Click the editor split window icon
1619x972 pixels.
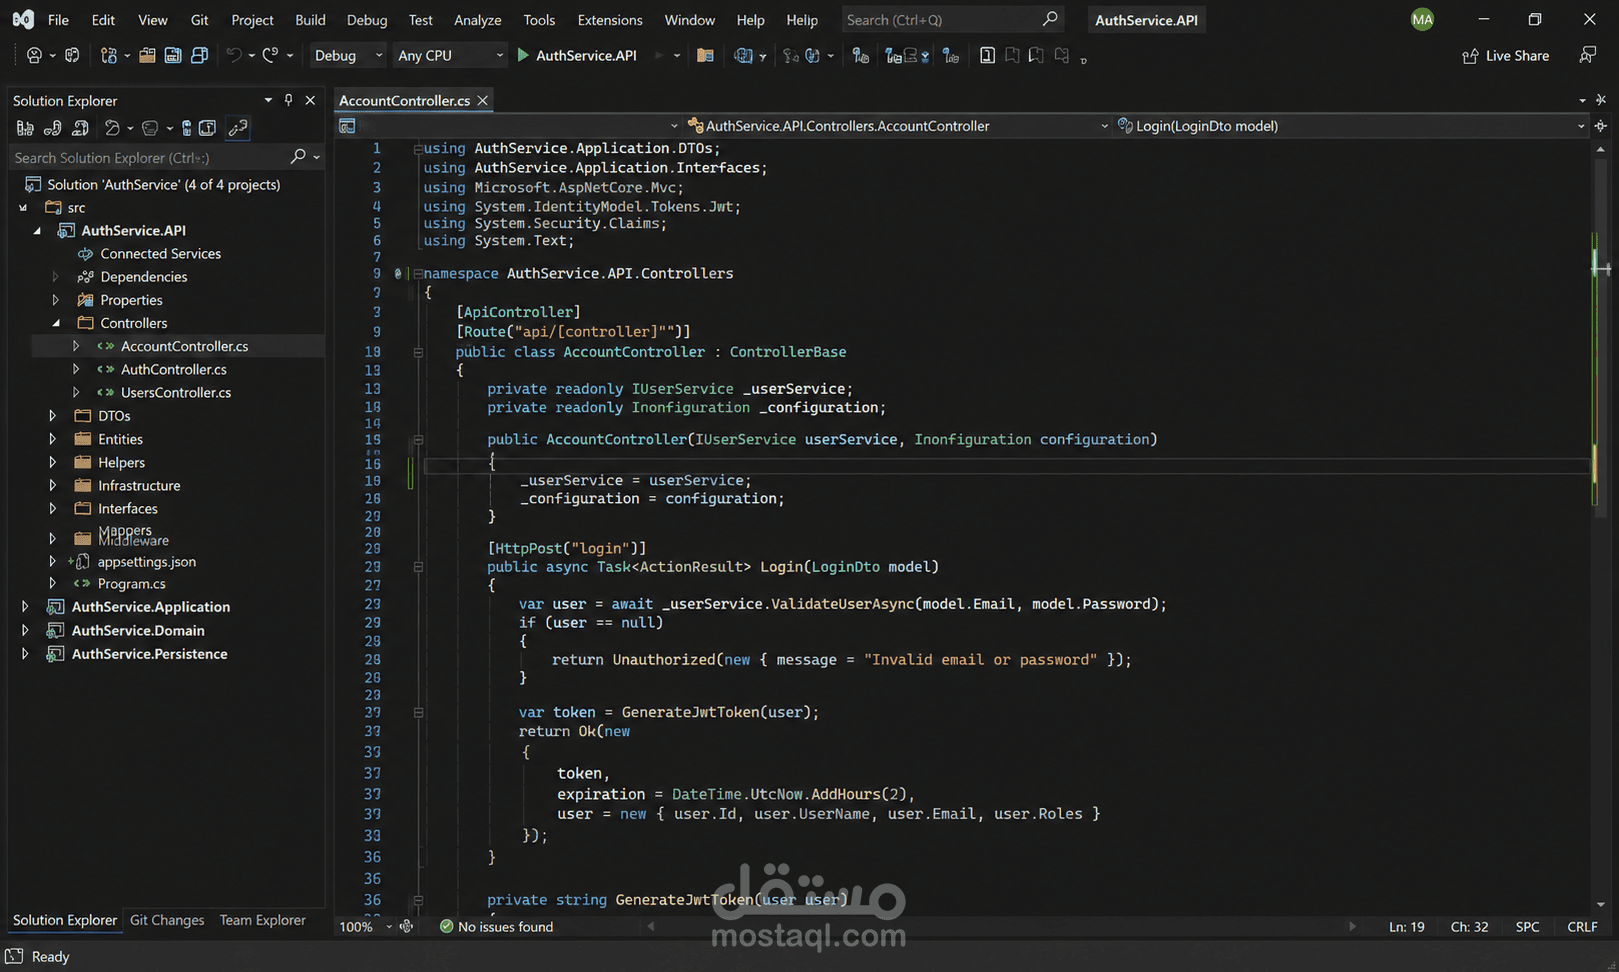pyautogui.click(x=1601, y=126)
